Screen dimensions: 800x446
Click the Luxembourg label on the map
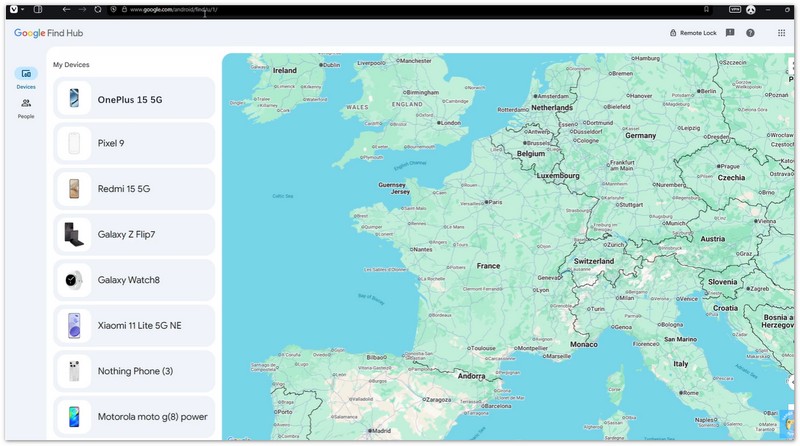(558, 176)
